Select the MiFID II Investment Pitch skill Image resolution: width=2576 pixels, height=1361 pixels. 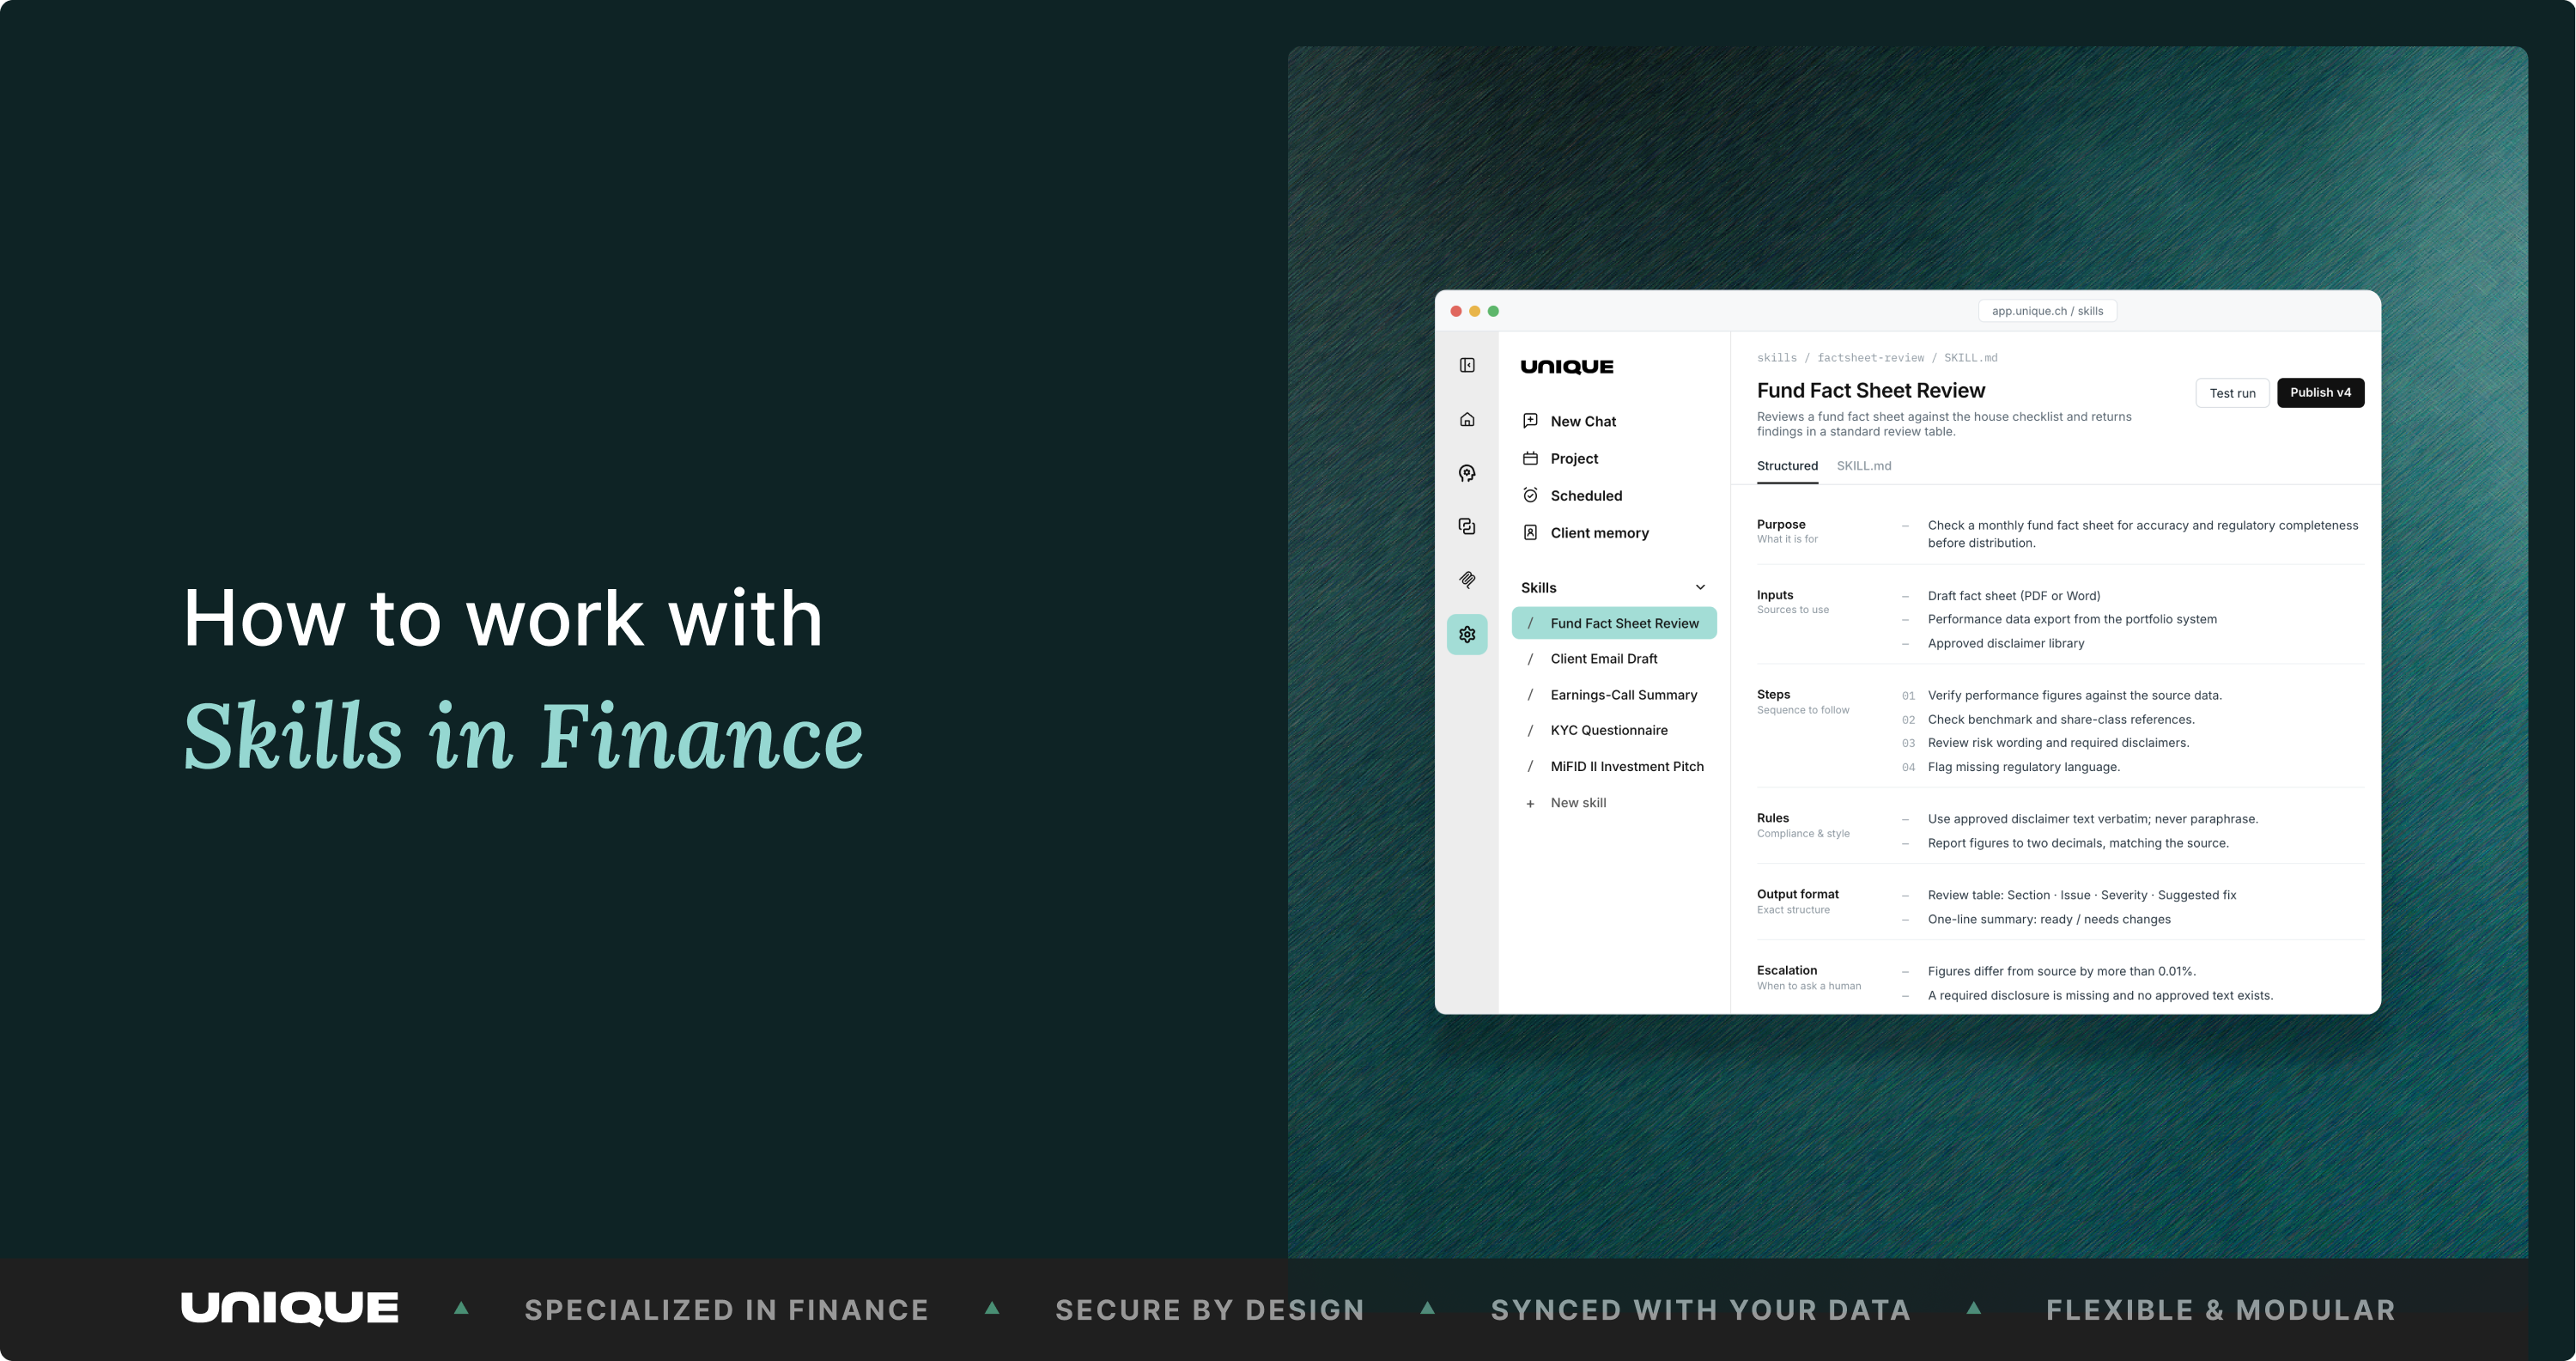pos(1614,766)
